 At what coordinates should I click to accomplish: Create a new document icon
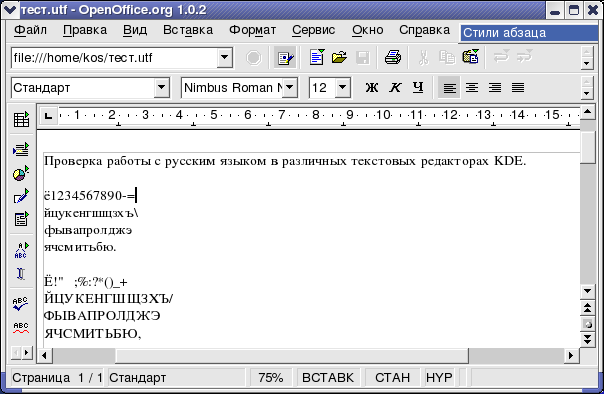coord(317,58)
